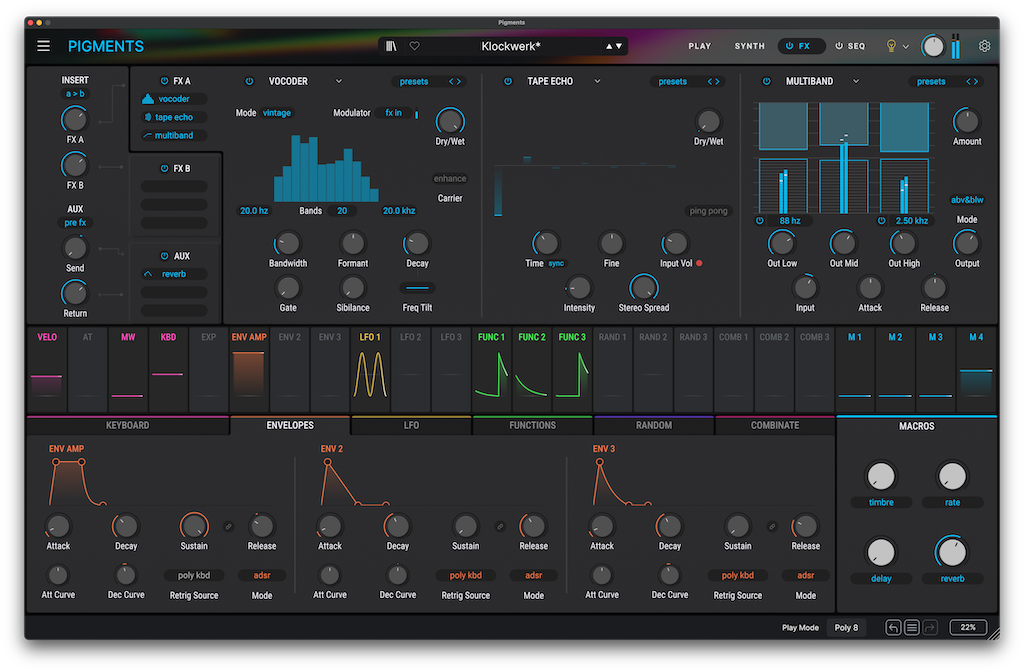Open multiband abv&blw Mode dropdown
This screenshot has height=672, width=1024.
[x=967, y=200]
